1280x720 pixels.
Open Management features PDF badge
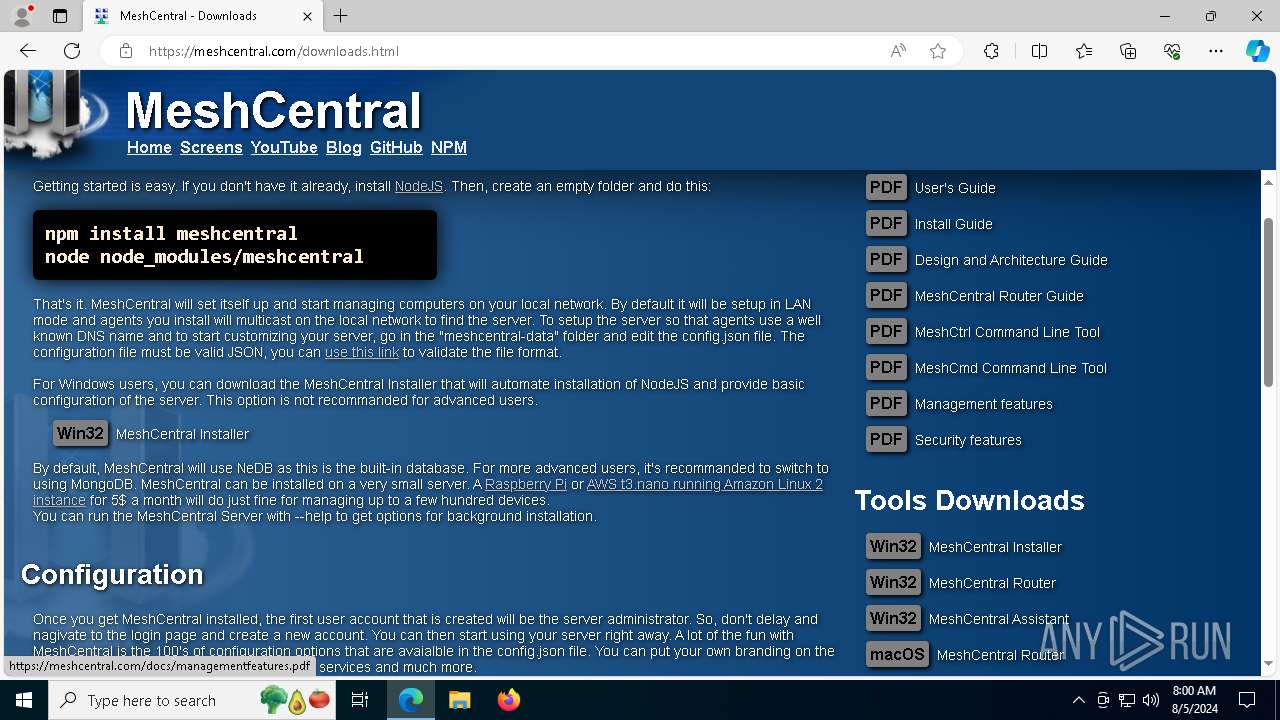[x=886, y=403]
